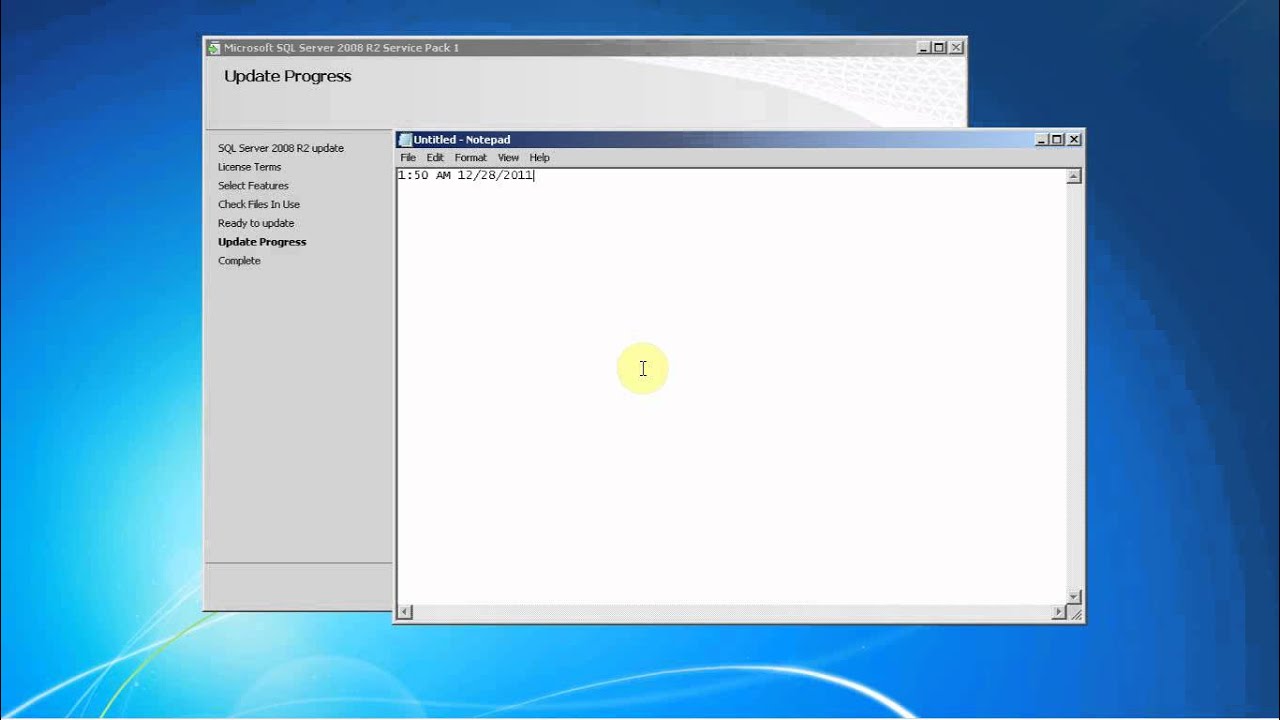
Task: Open the Notepad Edit menu
Action: pos(435,158)
